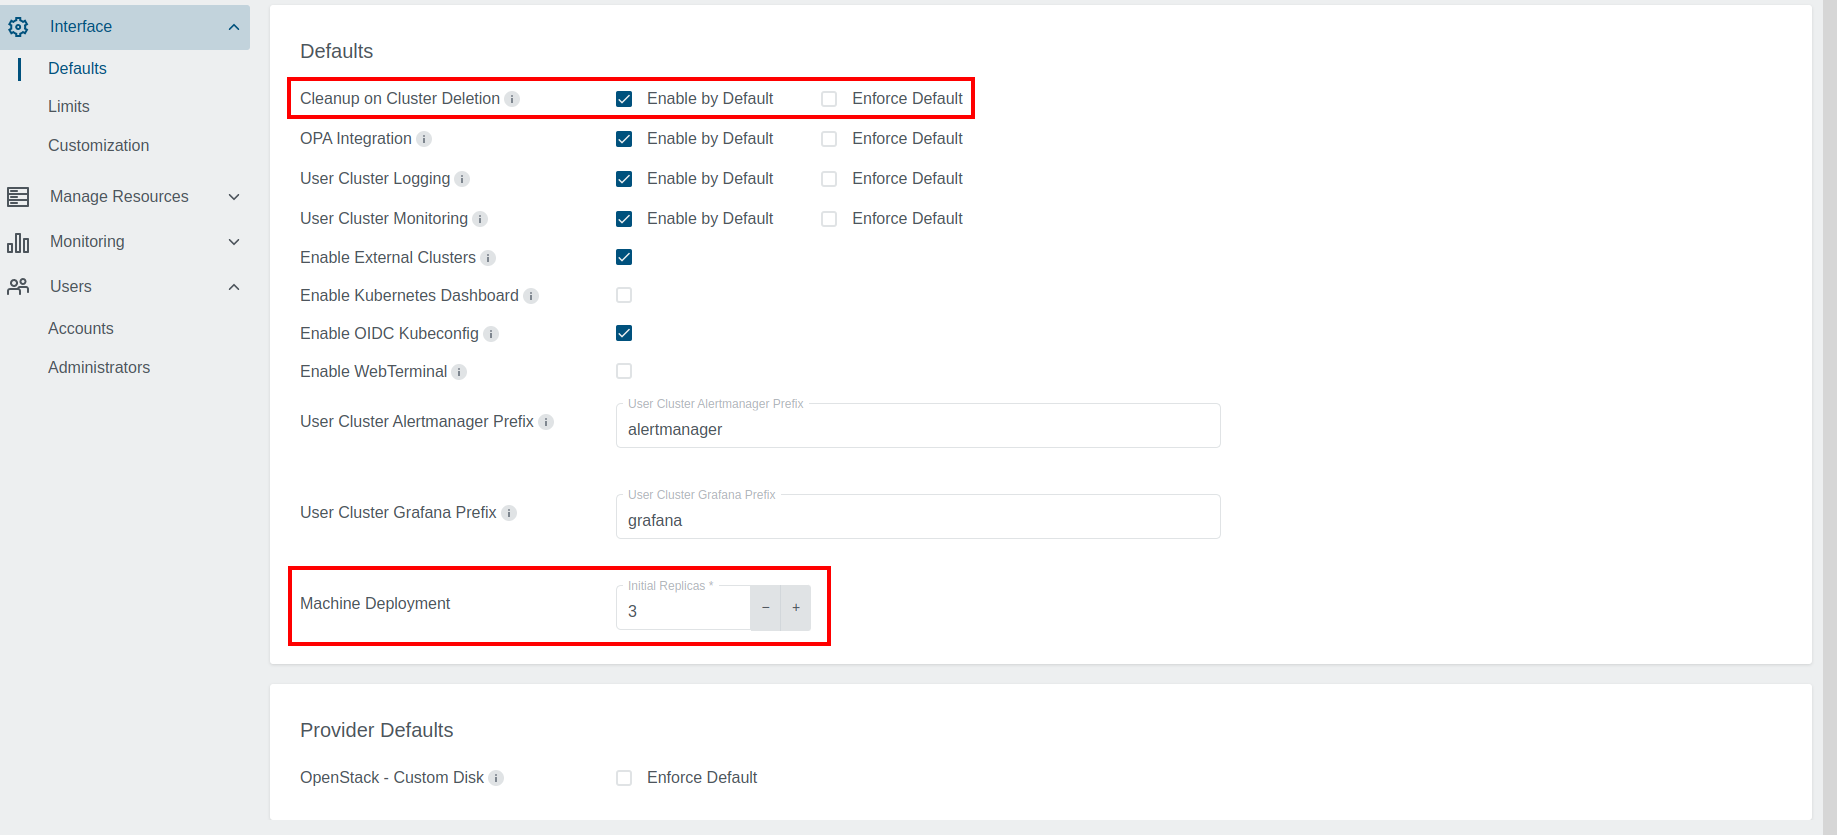The image size is (1837, 835).
Task: Go to the Administrators page
Action: (99, 367)
